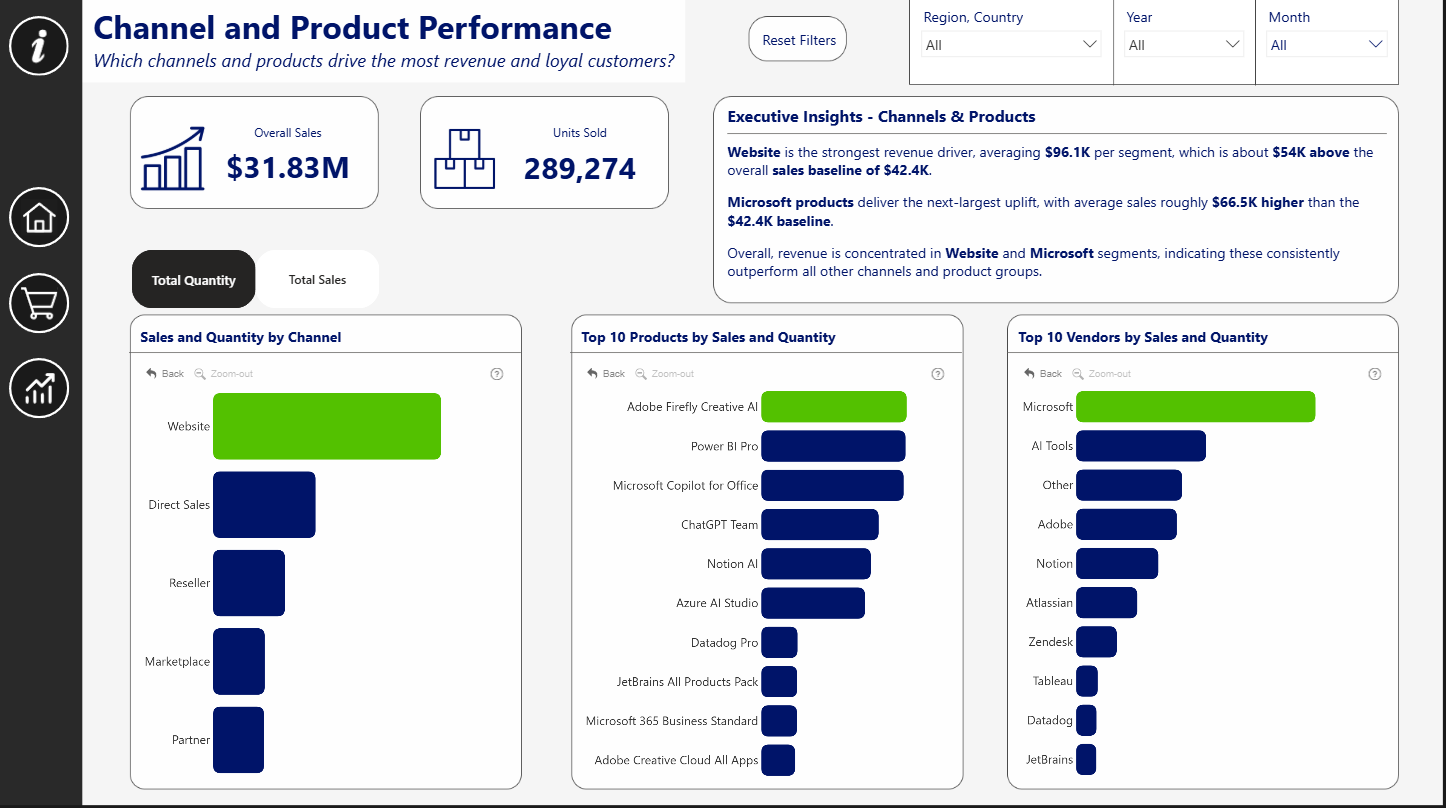
Task: Select the Tableau vendor bar
Action: coord(1087,682)
